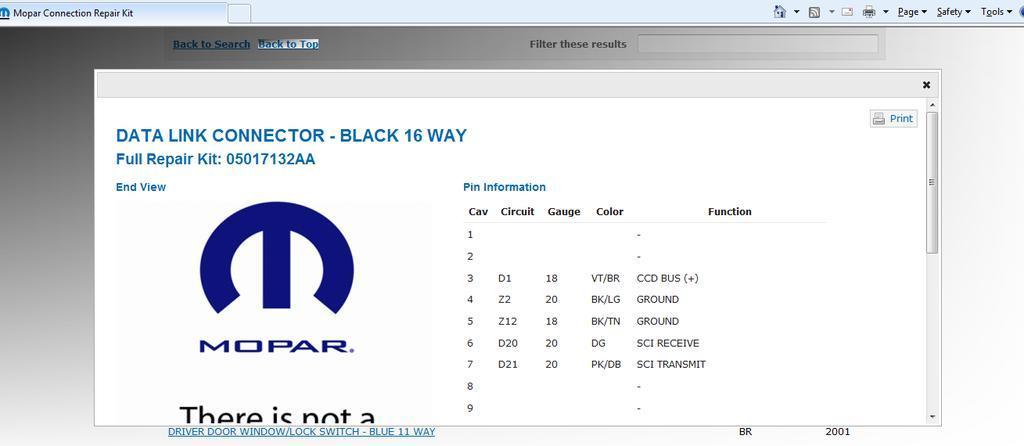Click circuit Z12 cell

coord(507,321)
